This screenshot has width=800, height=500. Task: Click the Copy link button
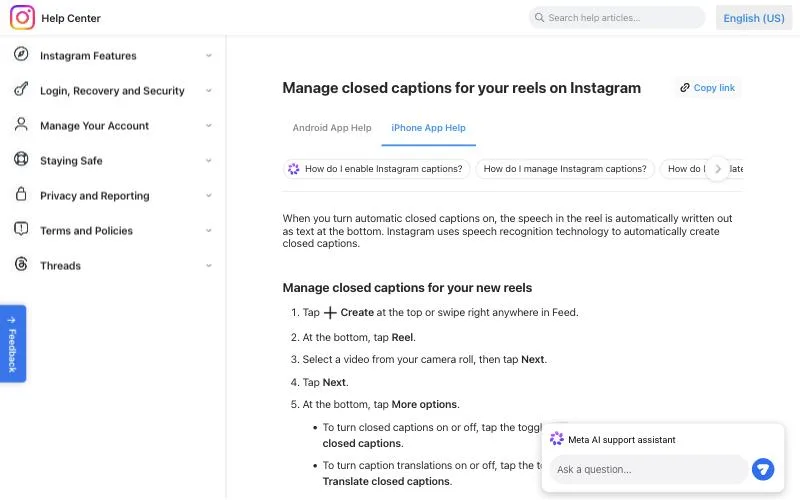[708, 88]
